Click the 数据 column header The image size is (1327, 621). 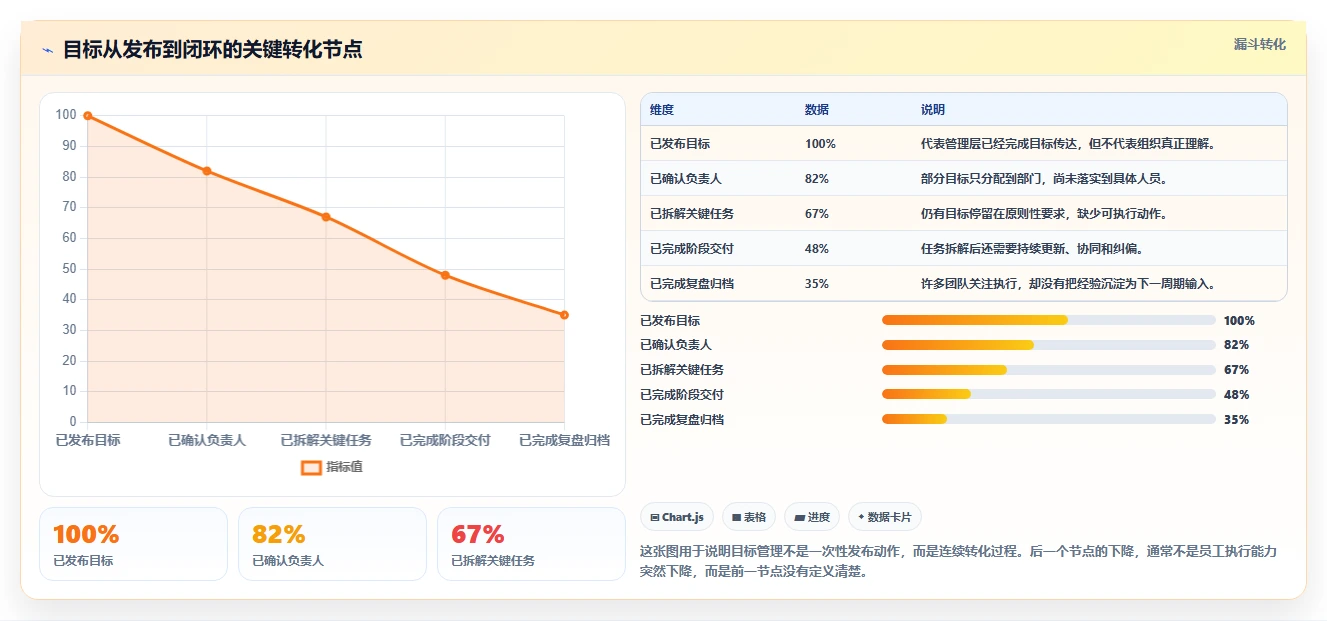(817, 110)
